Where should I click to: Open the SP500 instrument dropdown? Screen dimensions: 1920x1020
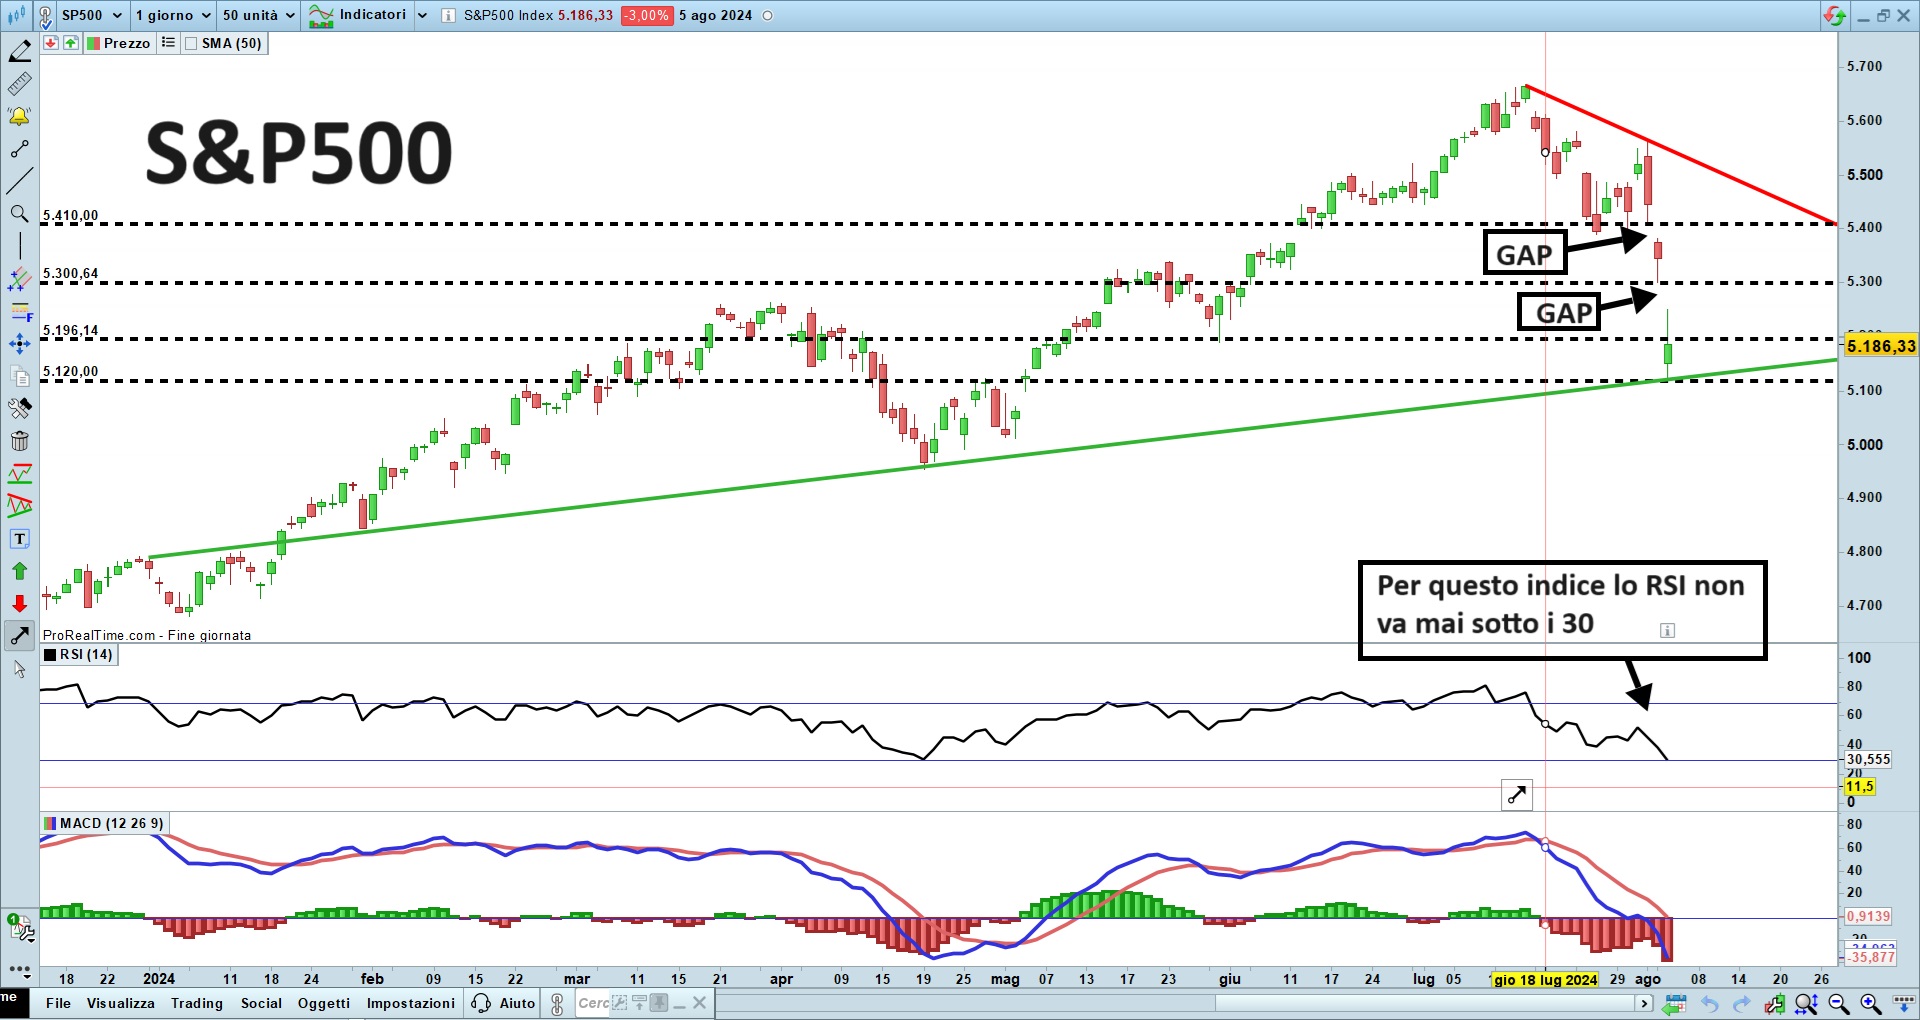coord(91,15)
